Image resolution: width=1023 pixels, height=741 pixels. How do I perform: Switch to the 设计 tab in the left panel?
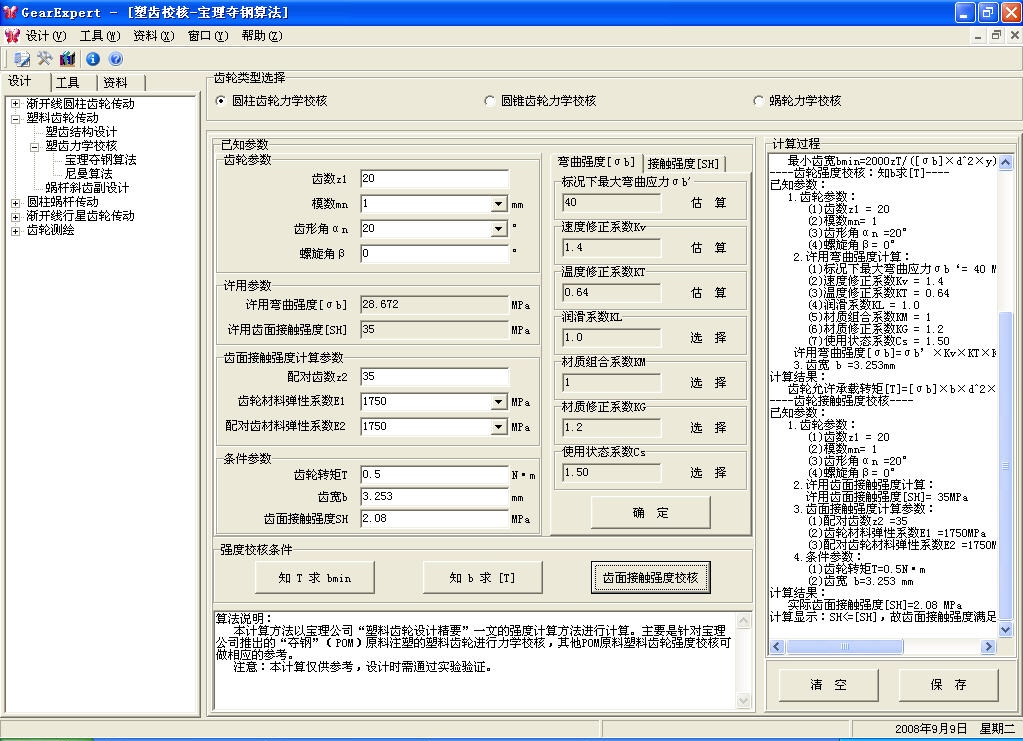tap(27, 81)
